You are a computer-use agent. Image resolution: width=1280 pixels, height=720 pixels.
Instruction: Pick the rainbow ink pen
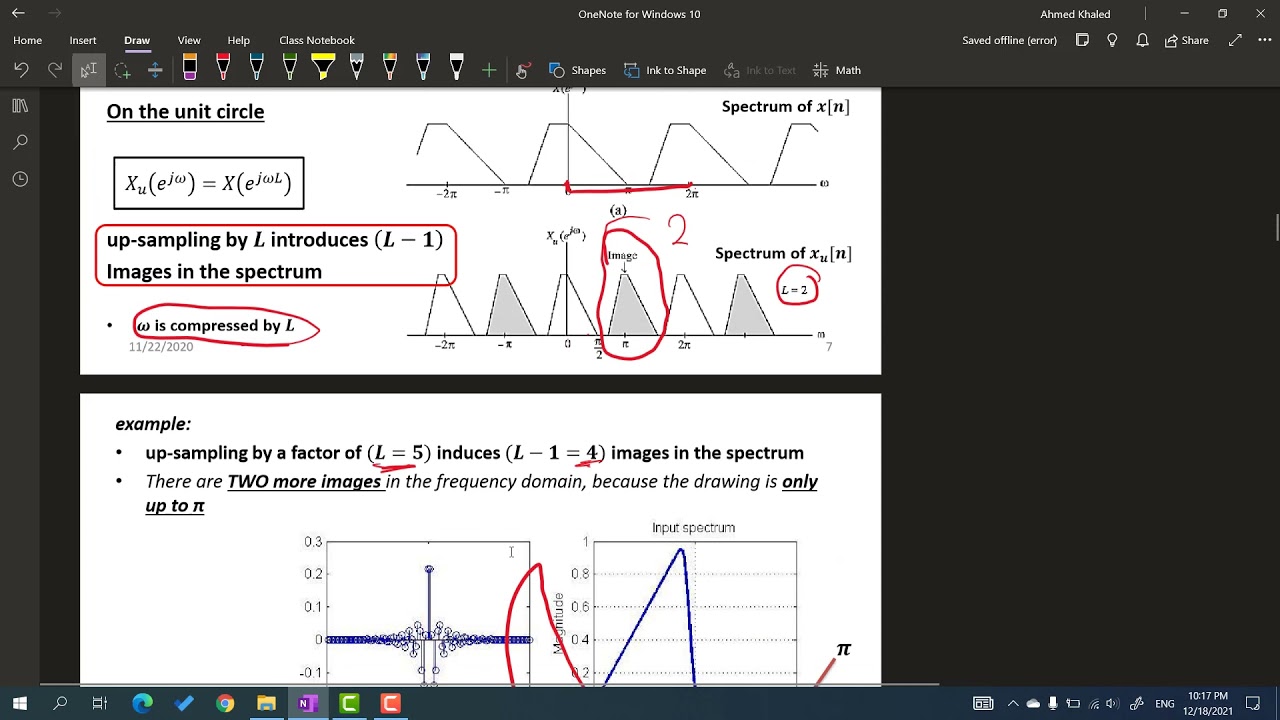(x=390, y=68)
